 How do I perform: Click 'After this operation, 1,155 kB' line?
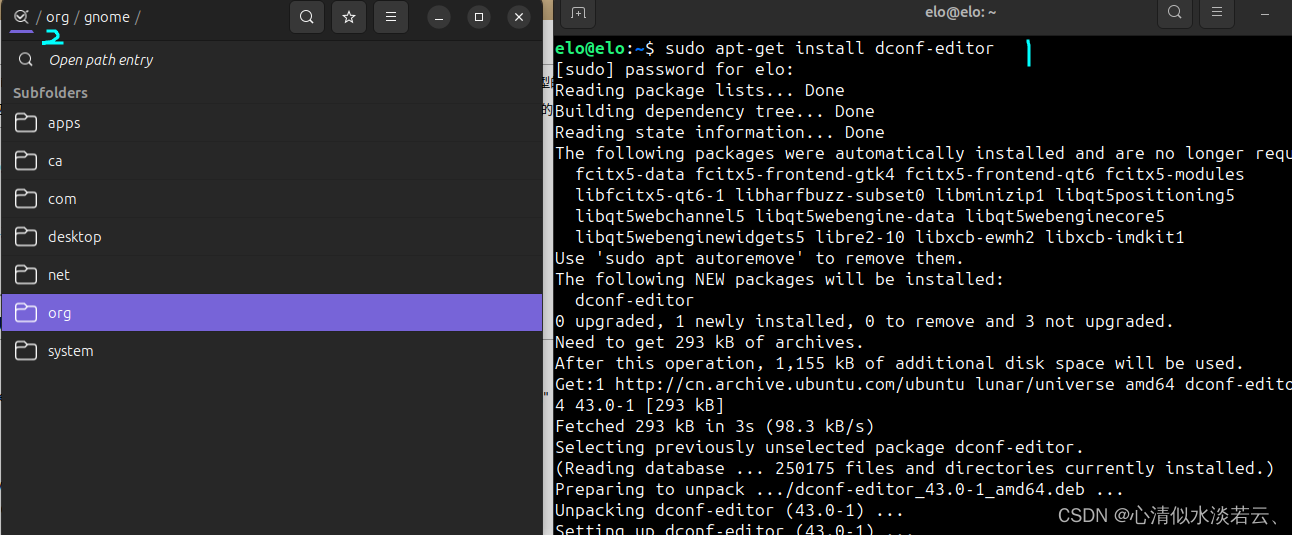point(899,363)
